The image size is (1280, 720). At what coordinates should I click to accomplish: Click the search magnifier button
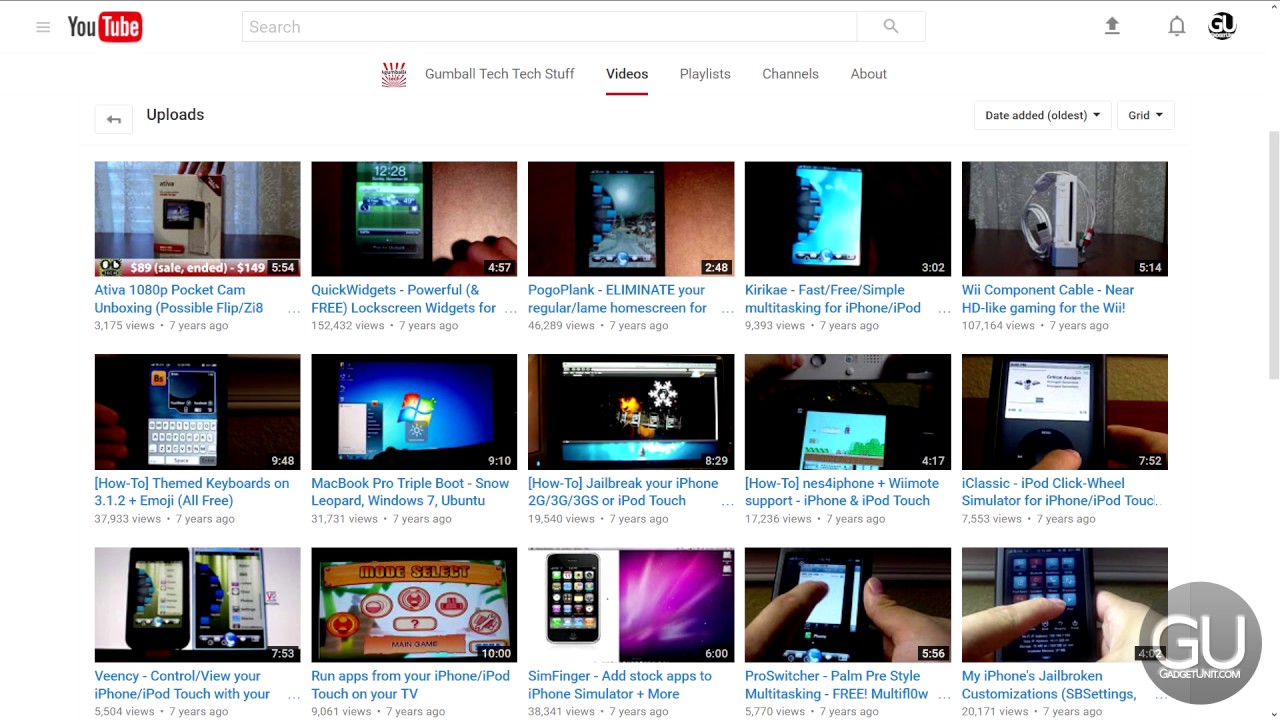[x=891, y=27]
